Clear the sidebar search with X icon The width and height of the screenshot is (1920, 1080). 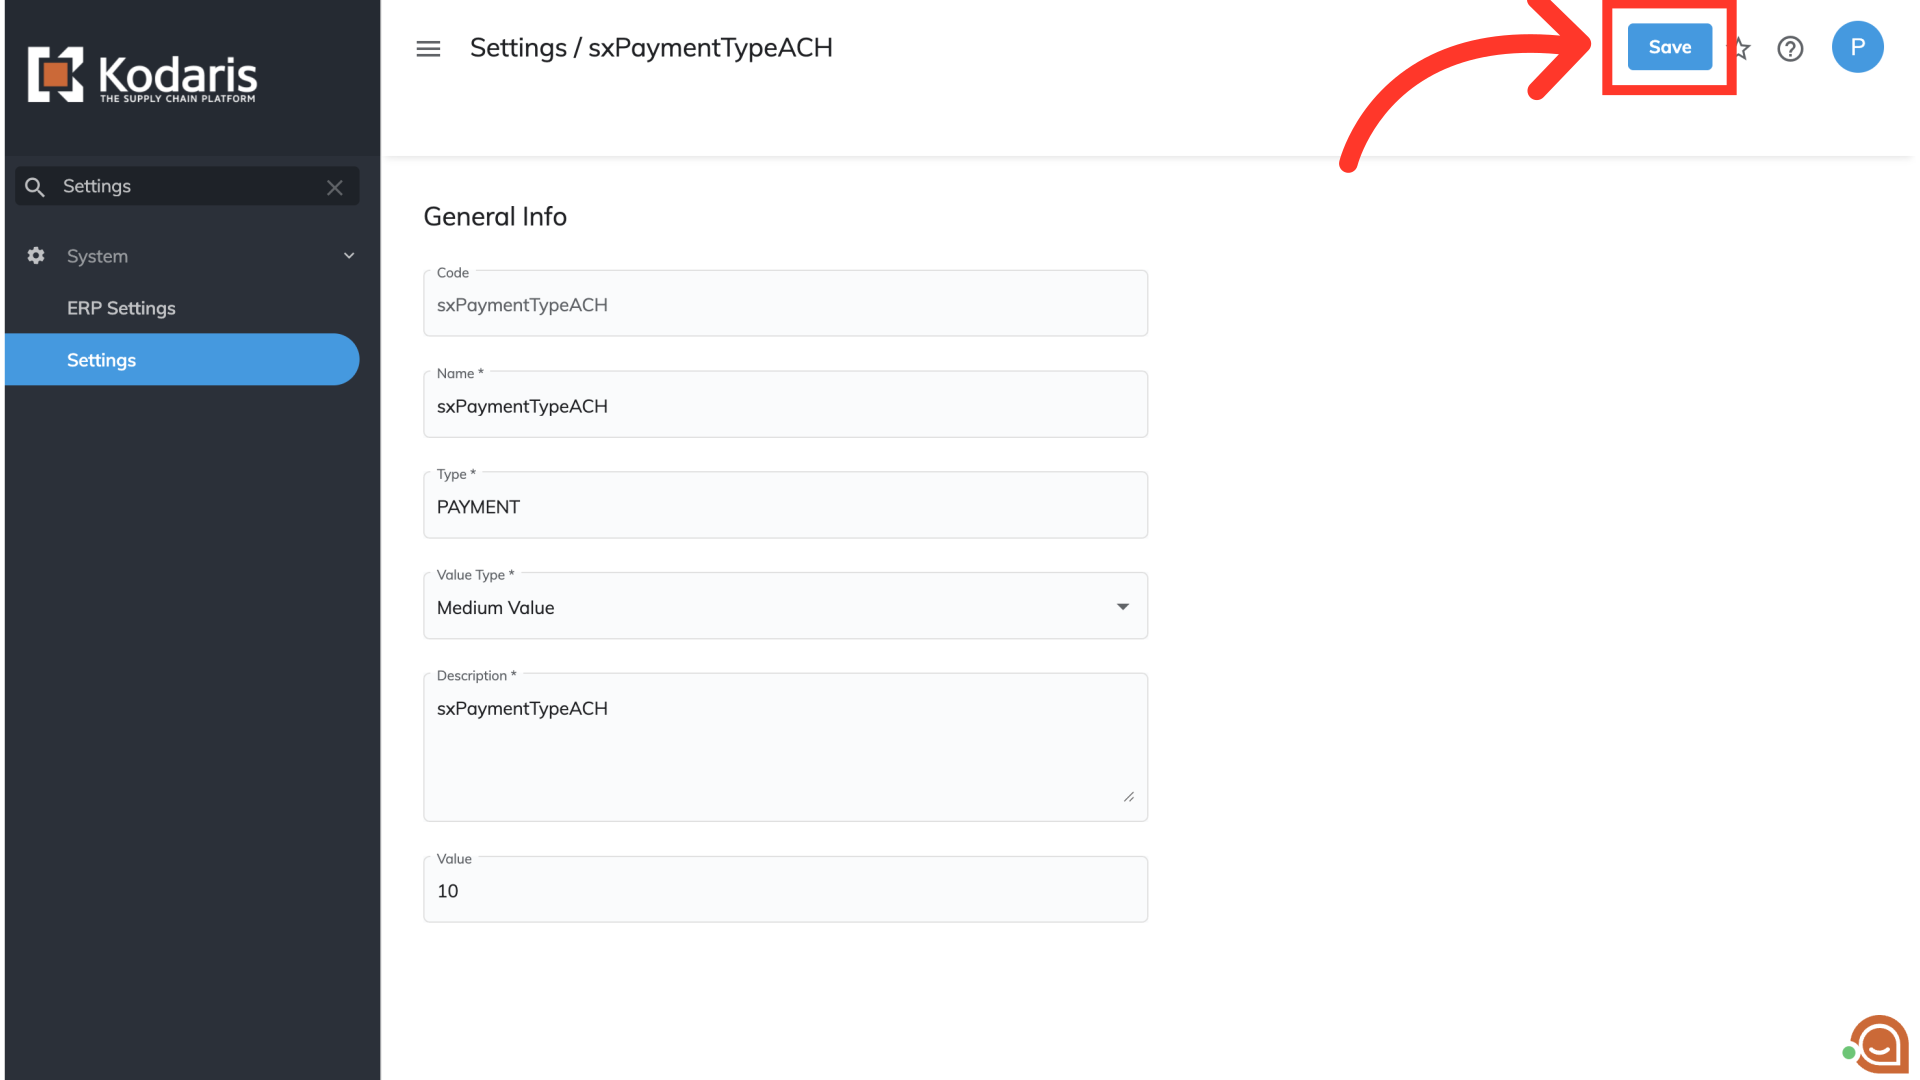[x=335, y=187]
